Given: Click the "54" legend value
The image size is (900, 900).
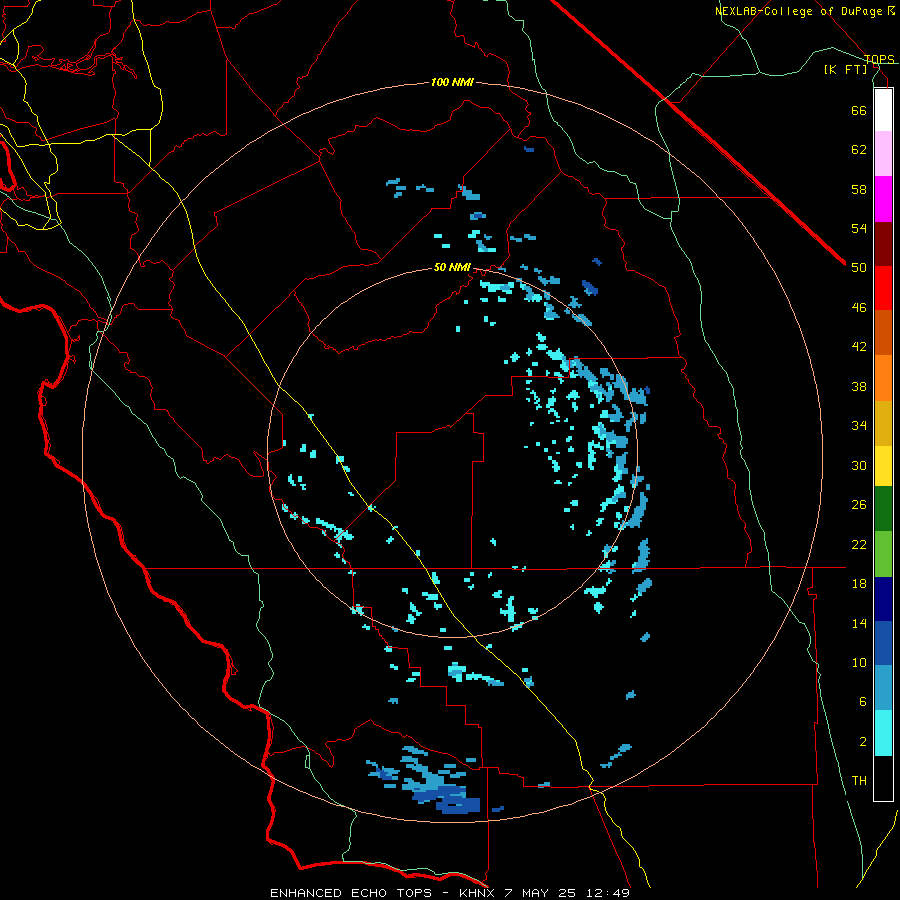Looking at the screenshot, I should pyautogui.click(x=859, y=228).
